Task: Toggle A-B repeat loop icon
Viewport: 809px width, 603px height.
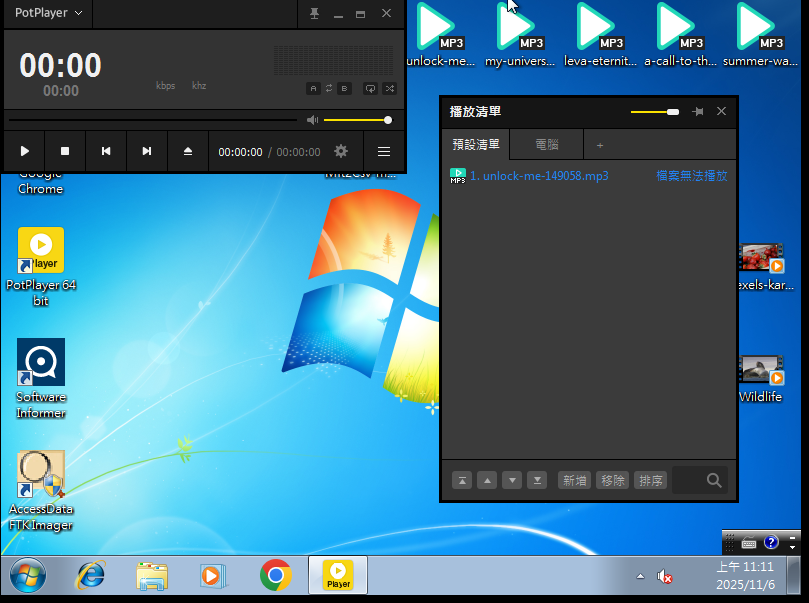Action: click(329, 89)
